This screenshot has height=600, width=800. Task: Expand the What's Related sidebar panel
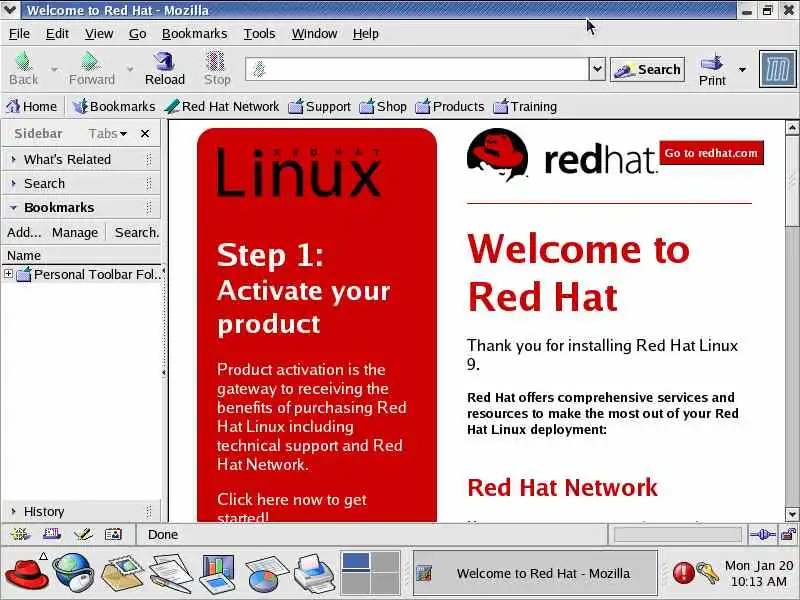[x=82, y=160]
